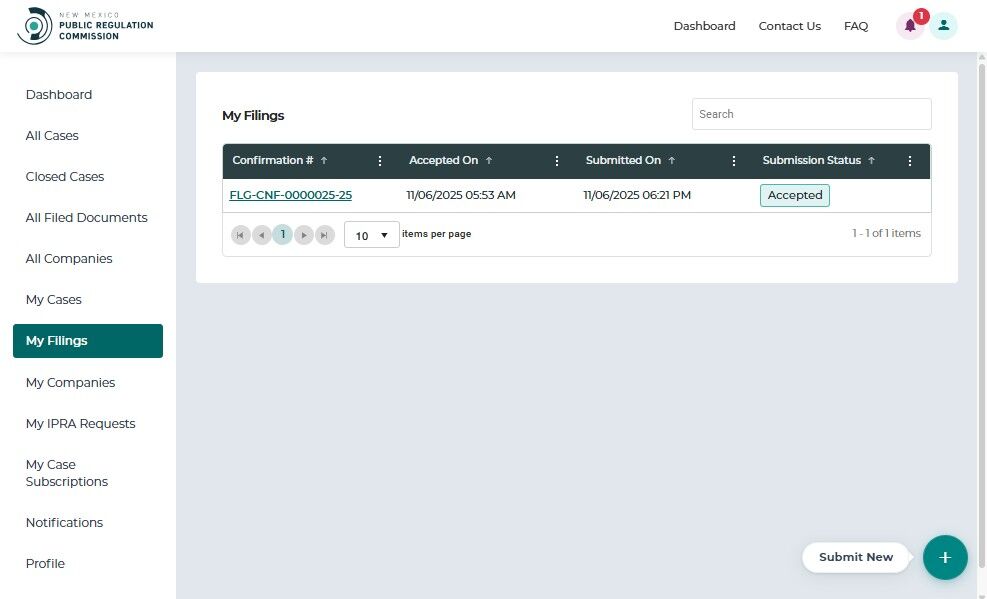Click the Contact Us link
The width and height of the screenshot is (987, 599).
789,26
